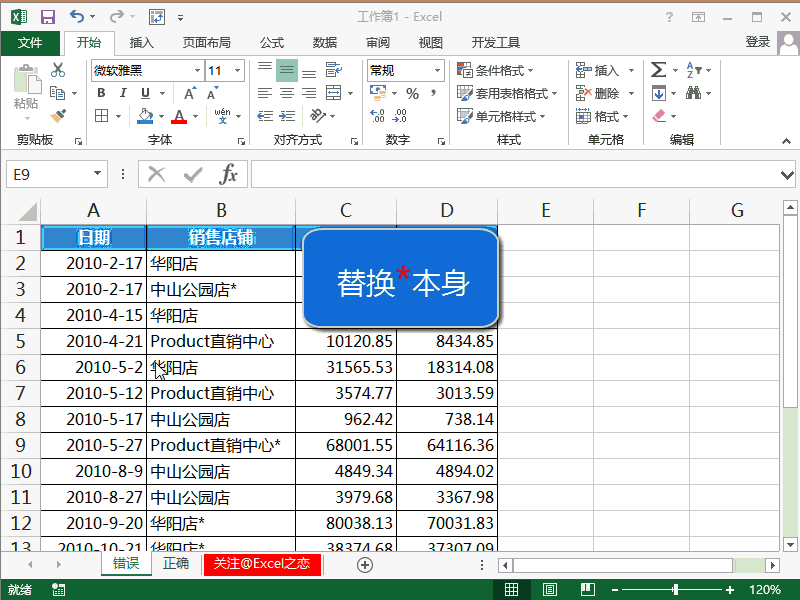The image size is (800, 600).
Task: Open the font color swatch picker
Action: (x=179, y=117)
